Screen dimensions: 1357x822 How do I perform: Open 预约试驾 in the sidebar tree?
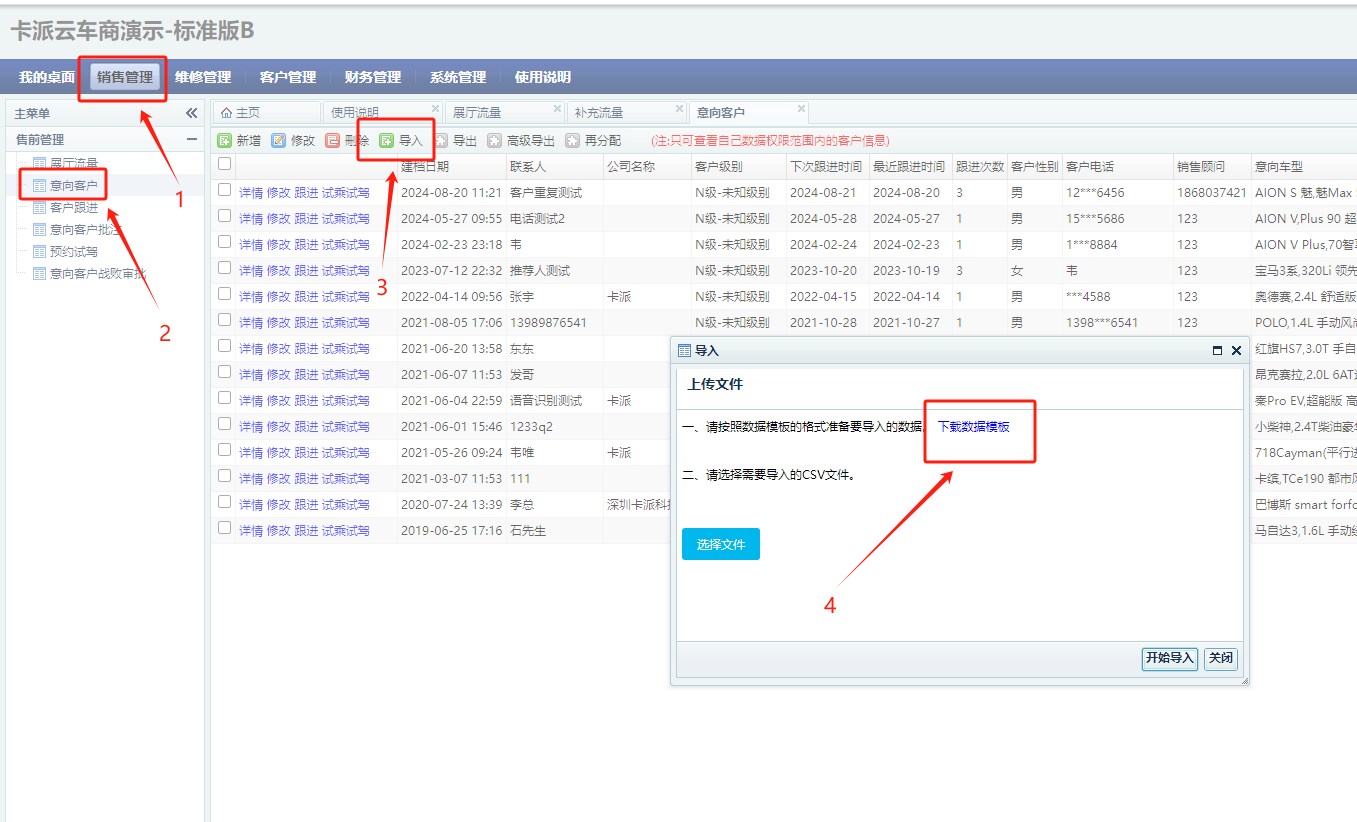click(74, 252)
